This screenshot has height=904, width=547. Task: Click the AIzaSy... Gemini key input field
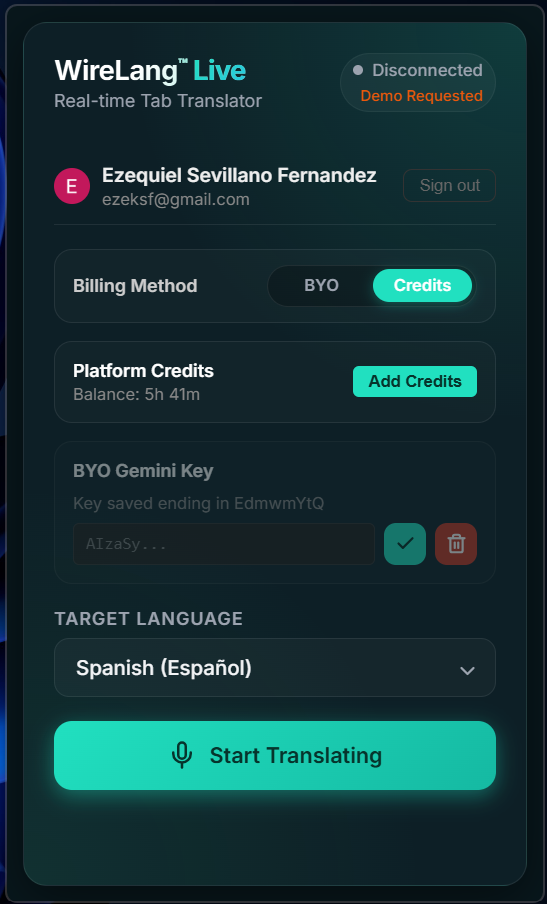pyautogui.click(x=224, y=544)
